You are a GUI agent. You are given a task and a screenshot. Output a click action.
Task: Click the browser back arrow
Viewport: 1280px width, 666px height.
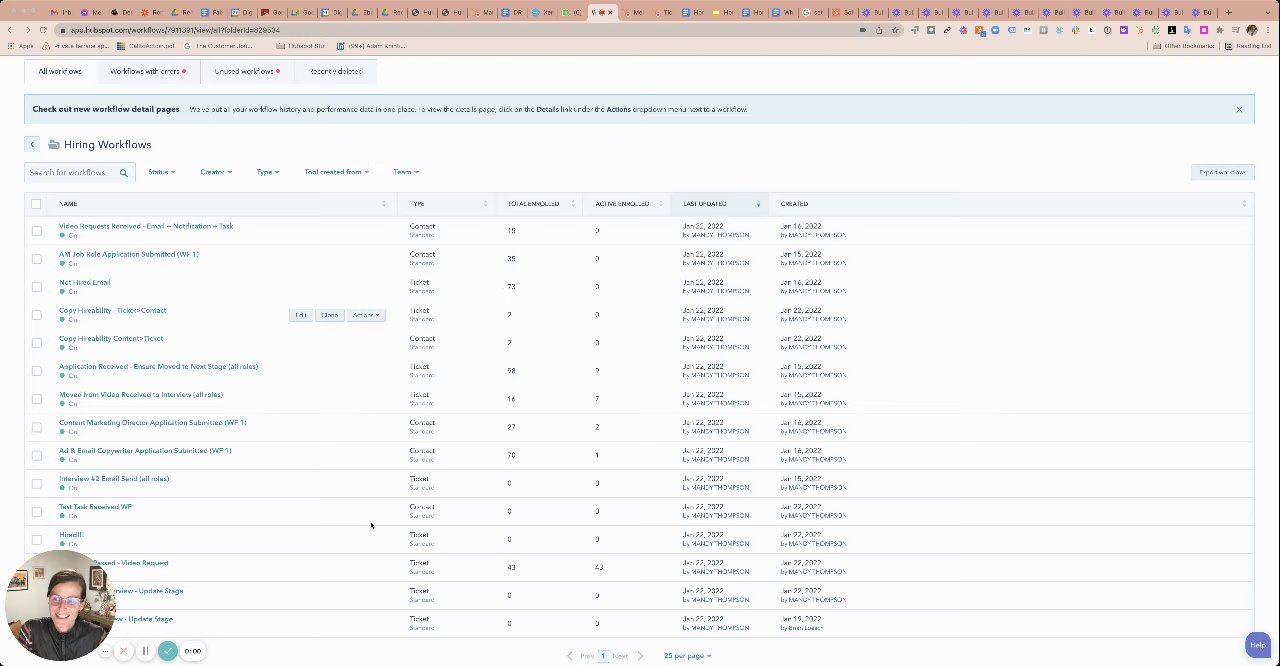(11, 30)
